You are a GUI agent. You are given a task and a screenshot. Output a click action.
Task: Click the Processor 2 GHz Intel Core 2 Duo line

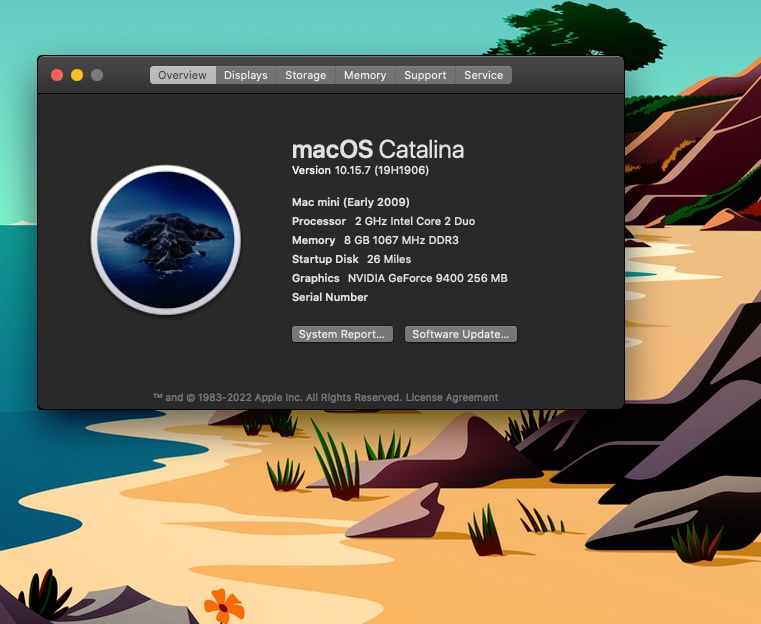point(383,221)
